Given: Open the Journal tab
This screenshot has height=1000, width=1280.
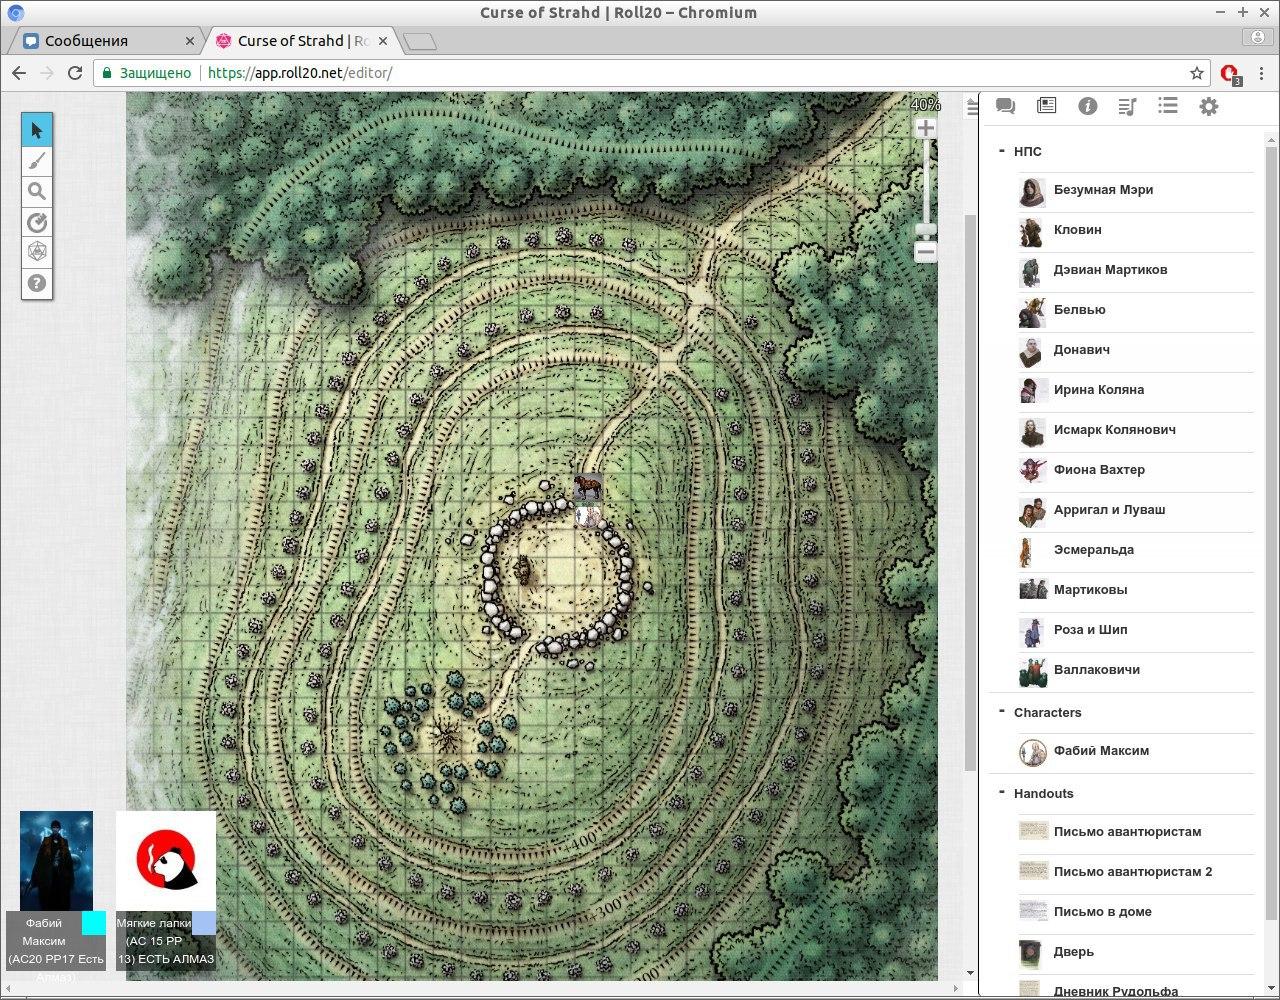Looking at the screenshot, I should click(1046, 106).
